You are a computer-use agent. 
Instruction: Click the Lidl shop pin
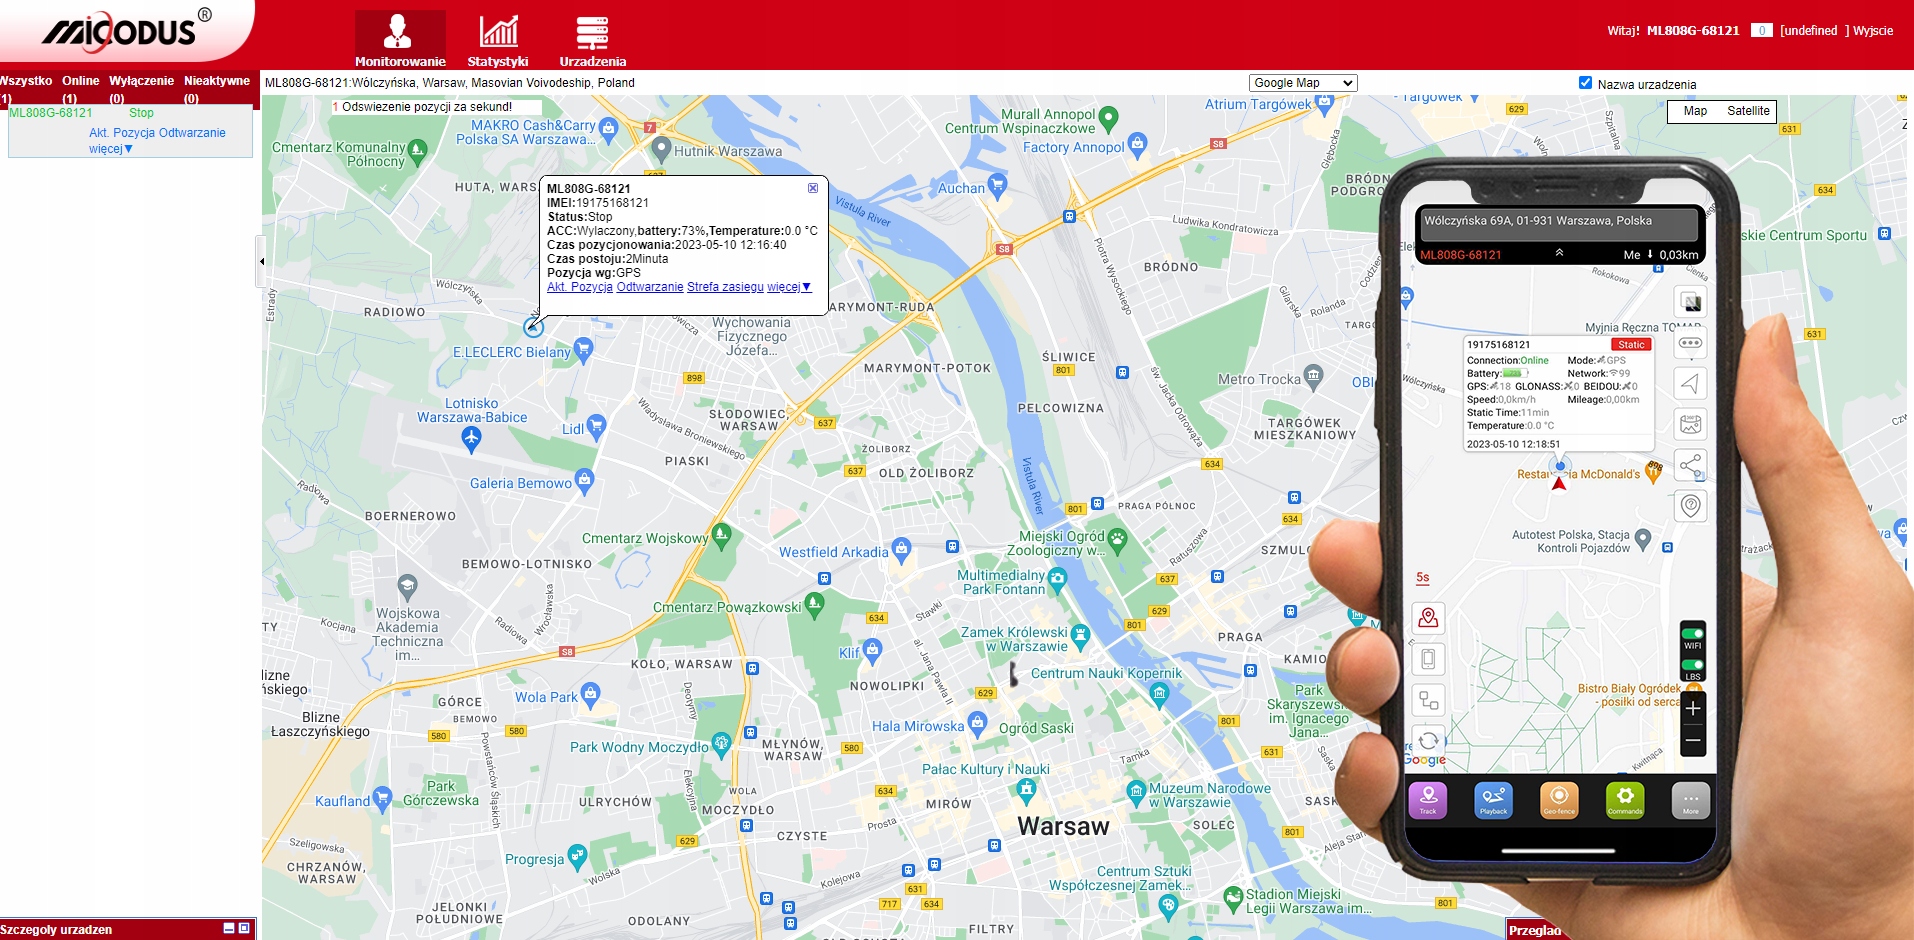(597, 427)
